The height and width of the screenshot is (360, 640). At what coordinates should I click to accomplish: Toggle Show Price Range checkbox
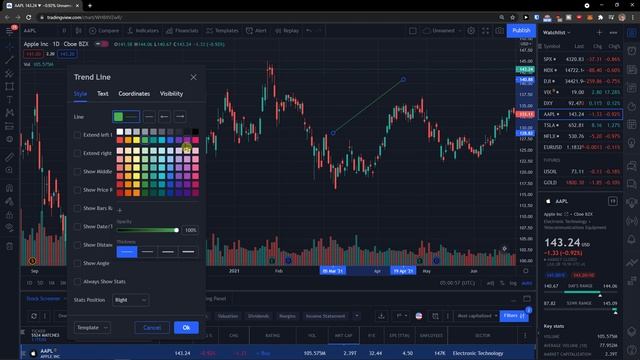(x=78, y=190)
